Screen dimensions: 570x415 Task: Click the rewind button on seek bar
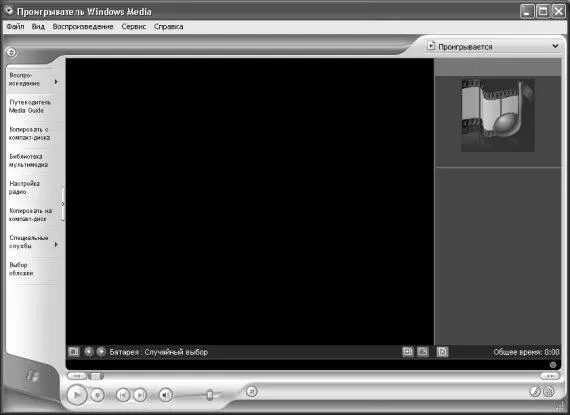pos(77,375)
